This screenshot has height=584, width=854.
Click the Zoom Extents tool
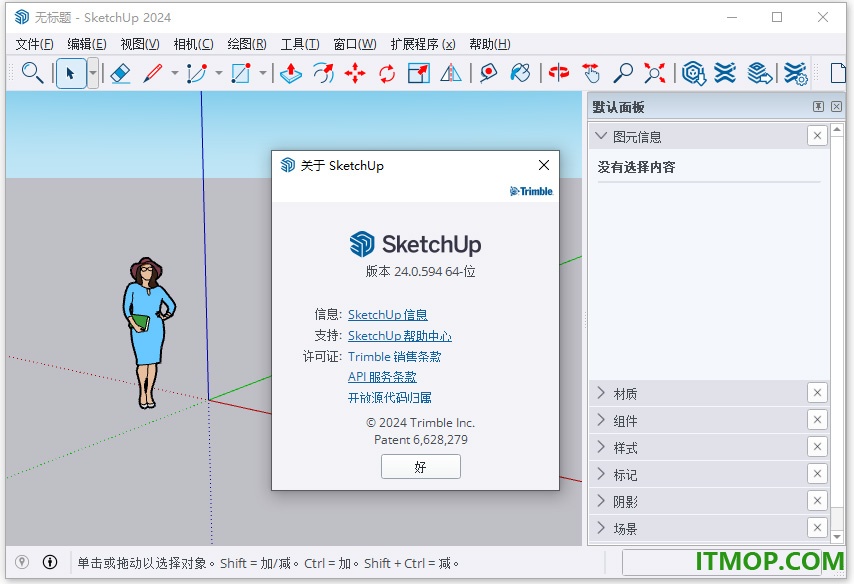click(655, 73)
